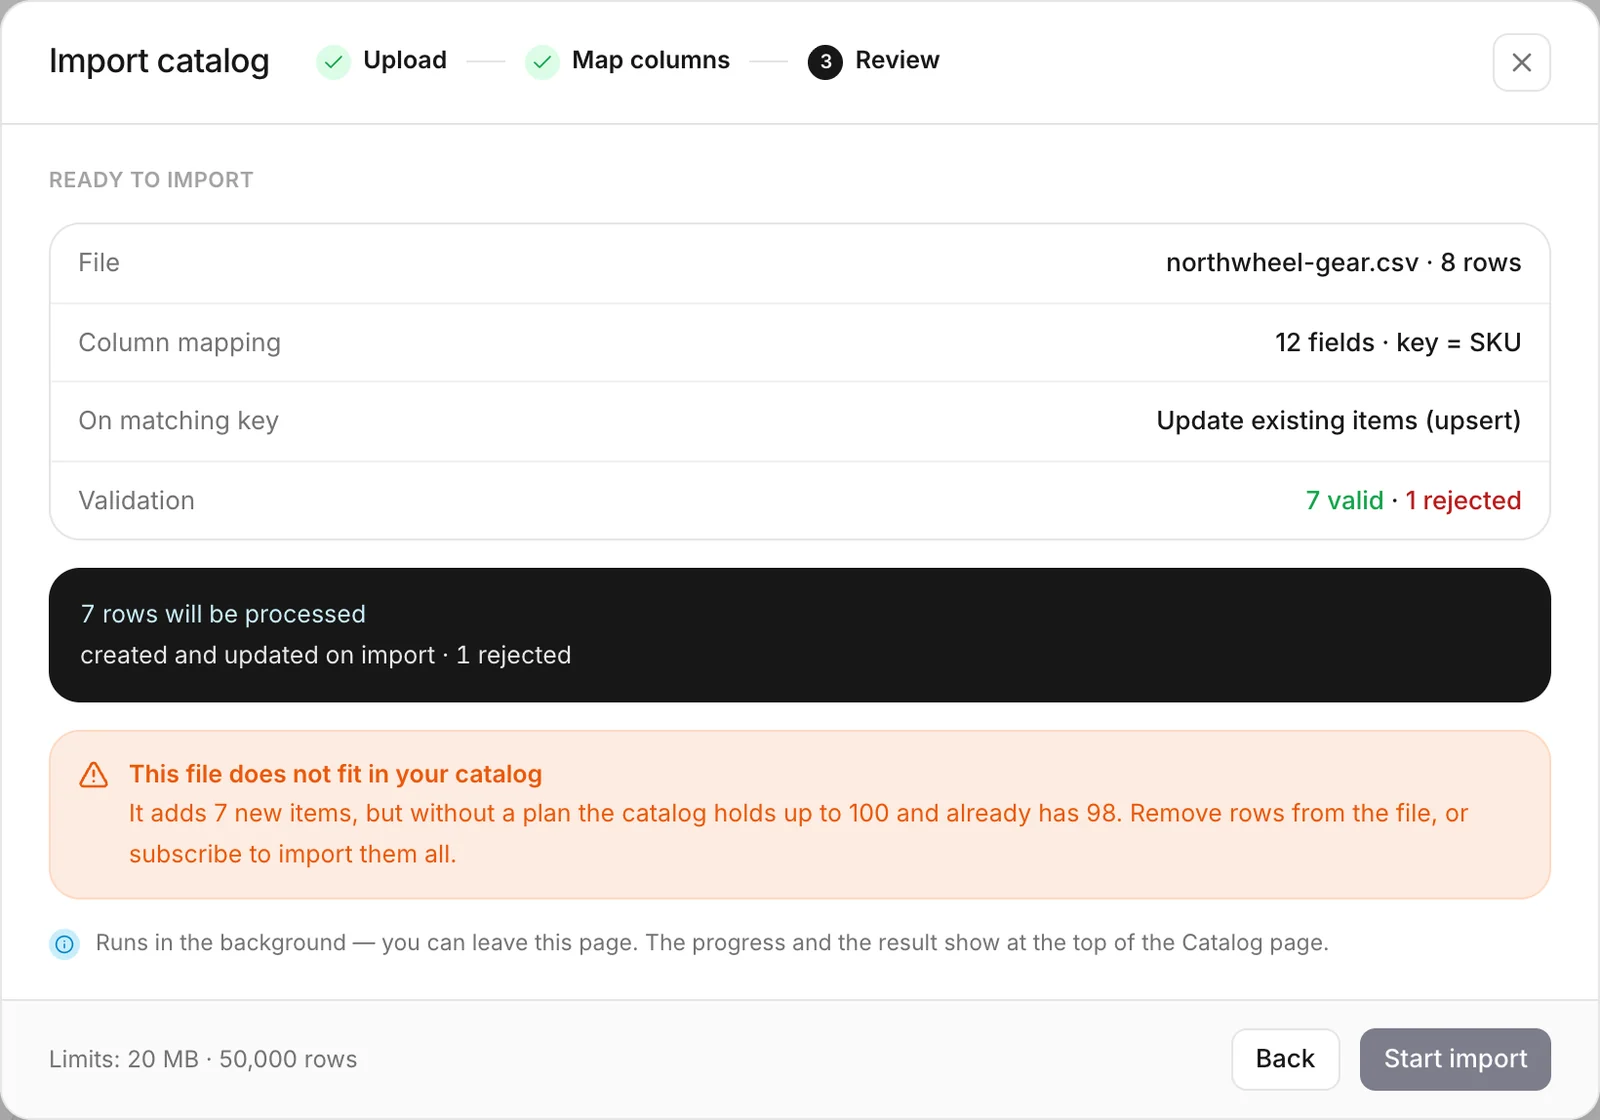1600x1120 pixels.
Task: Click the Import catalog title
Action: [x=159, y=61]
